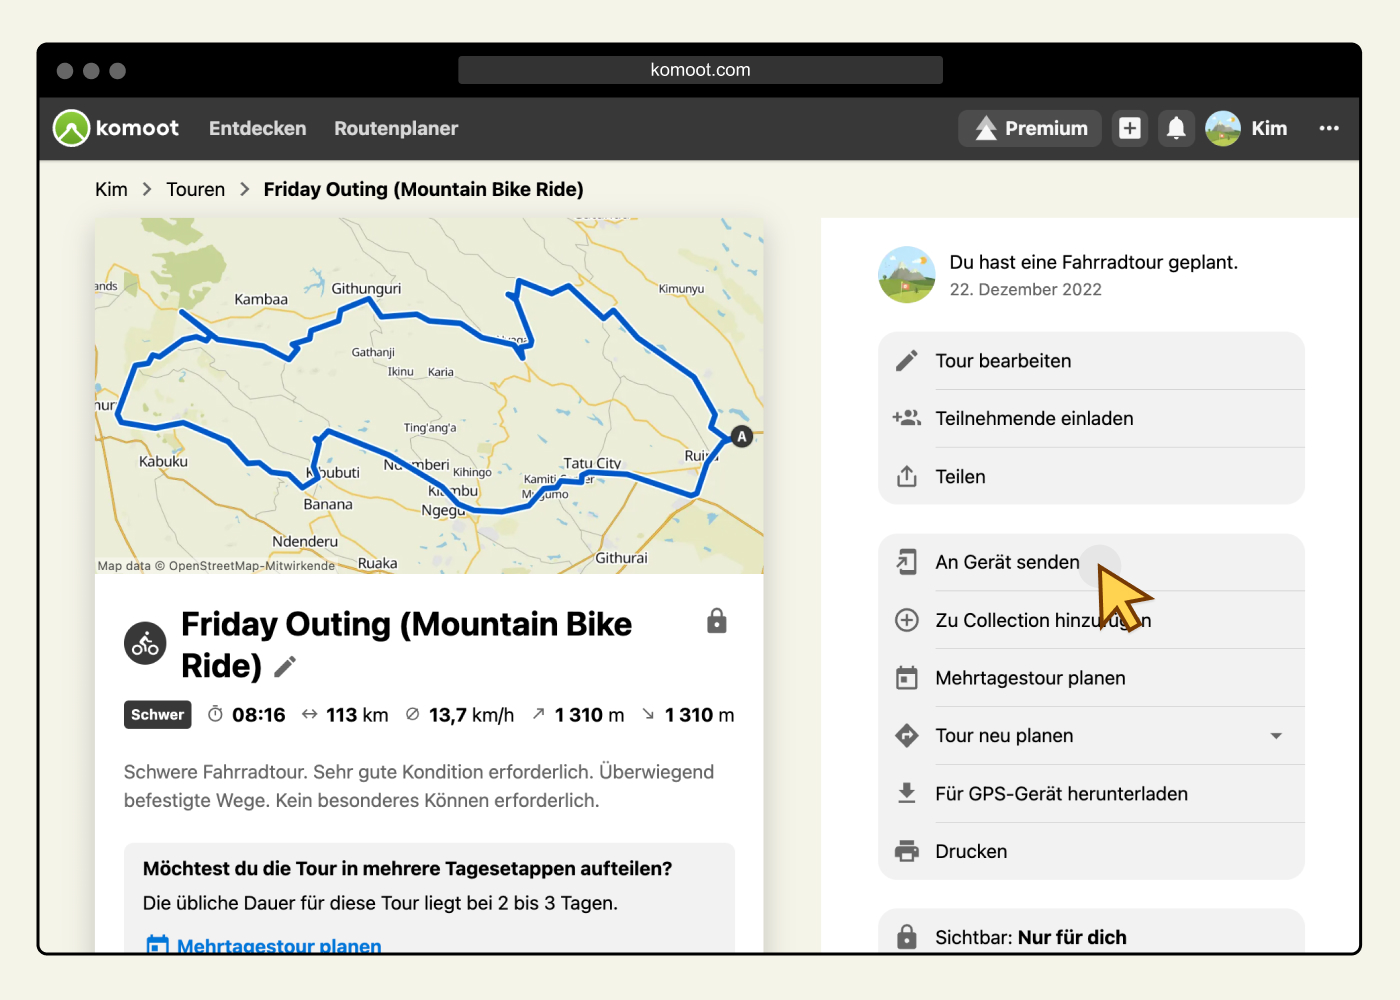Click the komoot.com address bar
The height and width of the screenshot is (1000, 1400).
click(700, 70)
